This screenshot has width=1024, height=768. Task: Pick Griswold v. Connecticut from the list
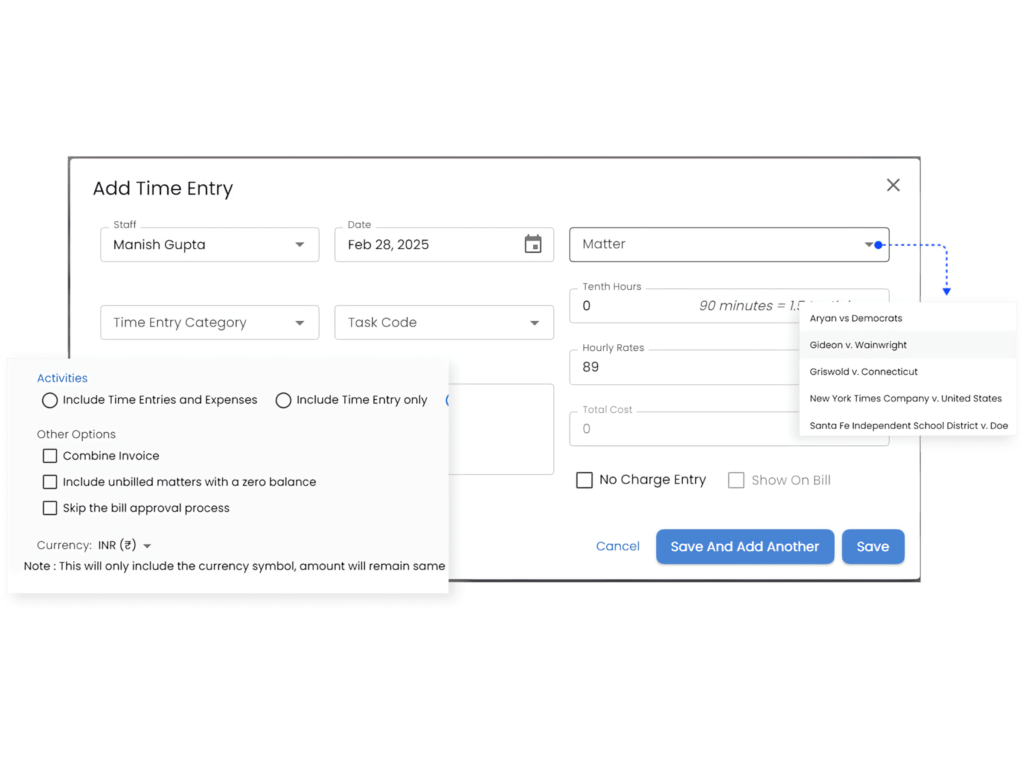(x=863, y=372)
